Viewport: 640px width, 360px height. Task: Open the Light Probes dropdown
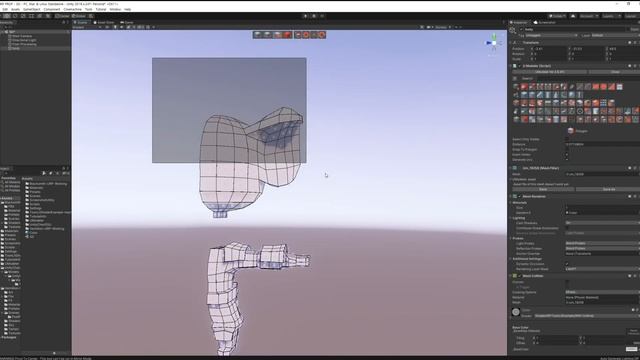[x=602, y=243]
